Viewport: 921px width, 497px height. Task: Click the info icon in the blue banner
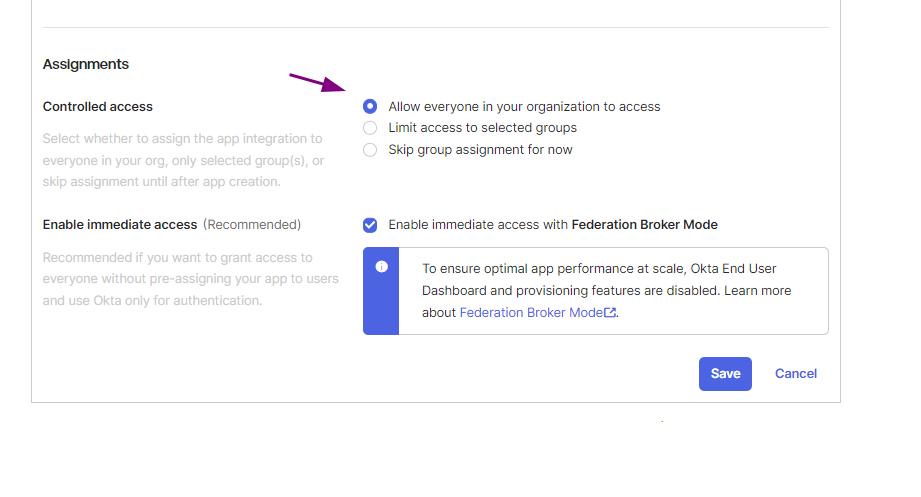[381, 267]
